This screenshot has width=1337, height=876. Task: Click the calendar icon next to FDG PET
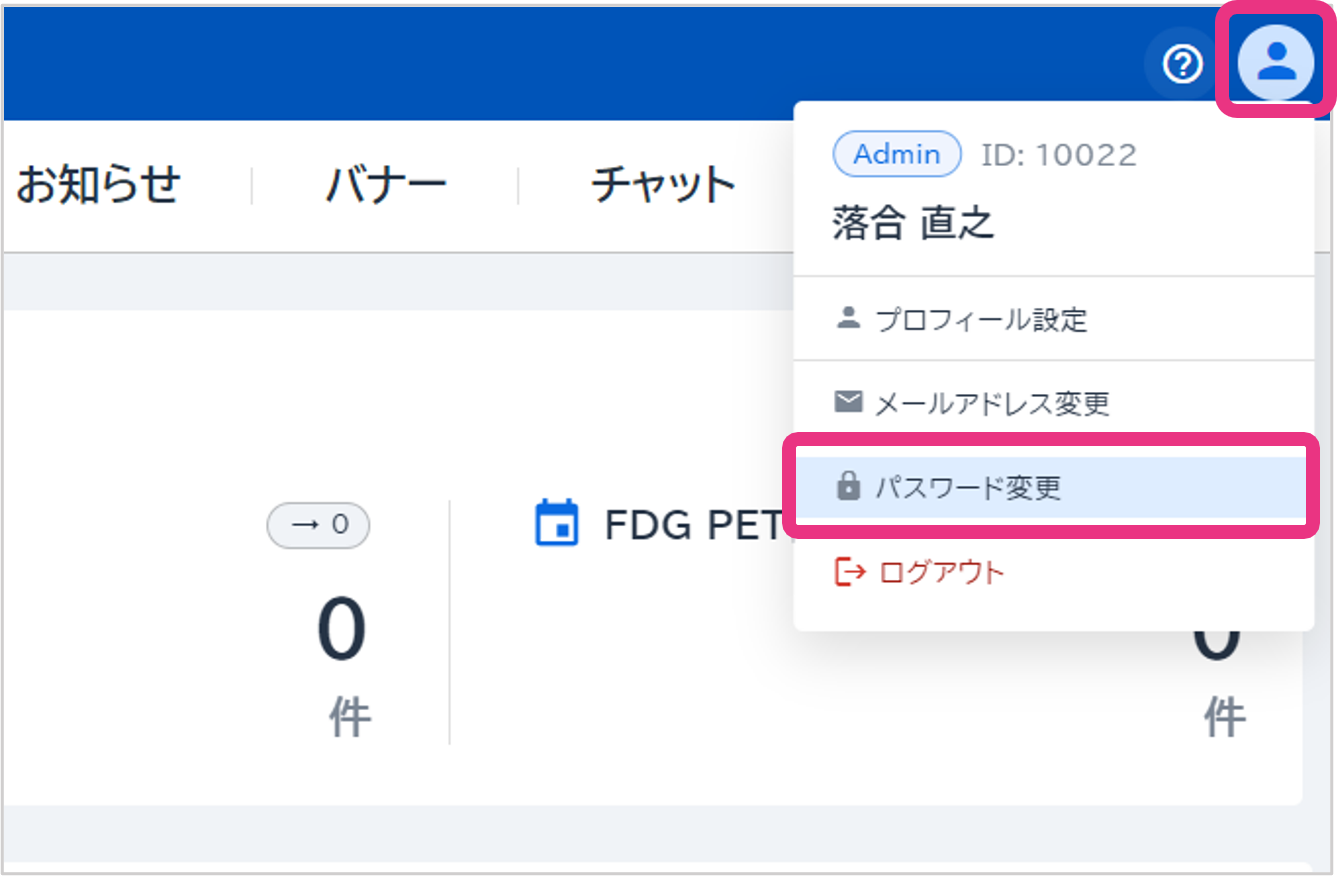(557, 523)
